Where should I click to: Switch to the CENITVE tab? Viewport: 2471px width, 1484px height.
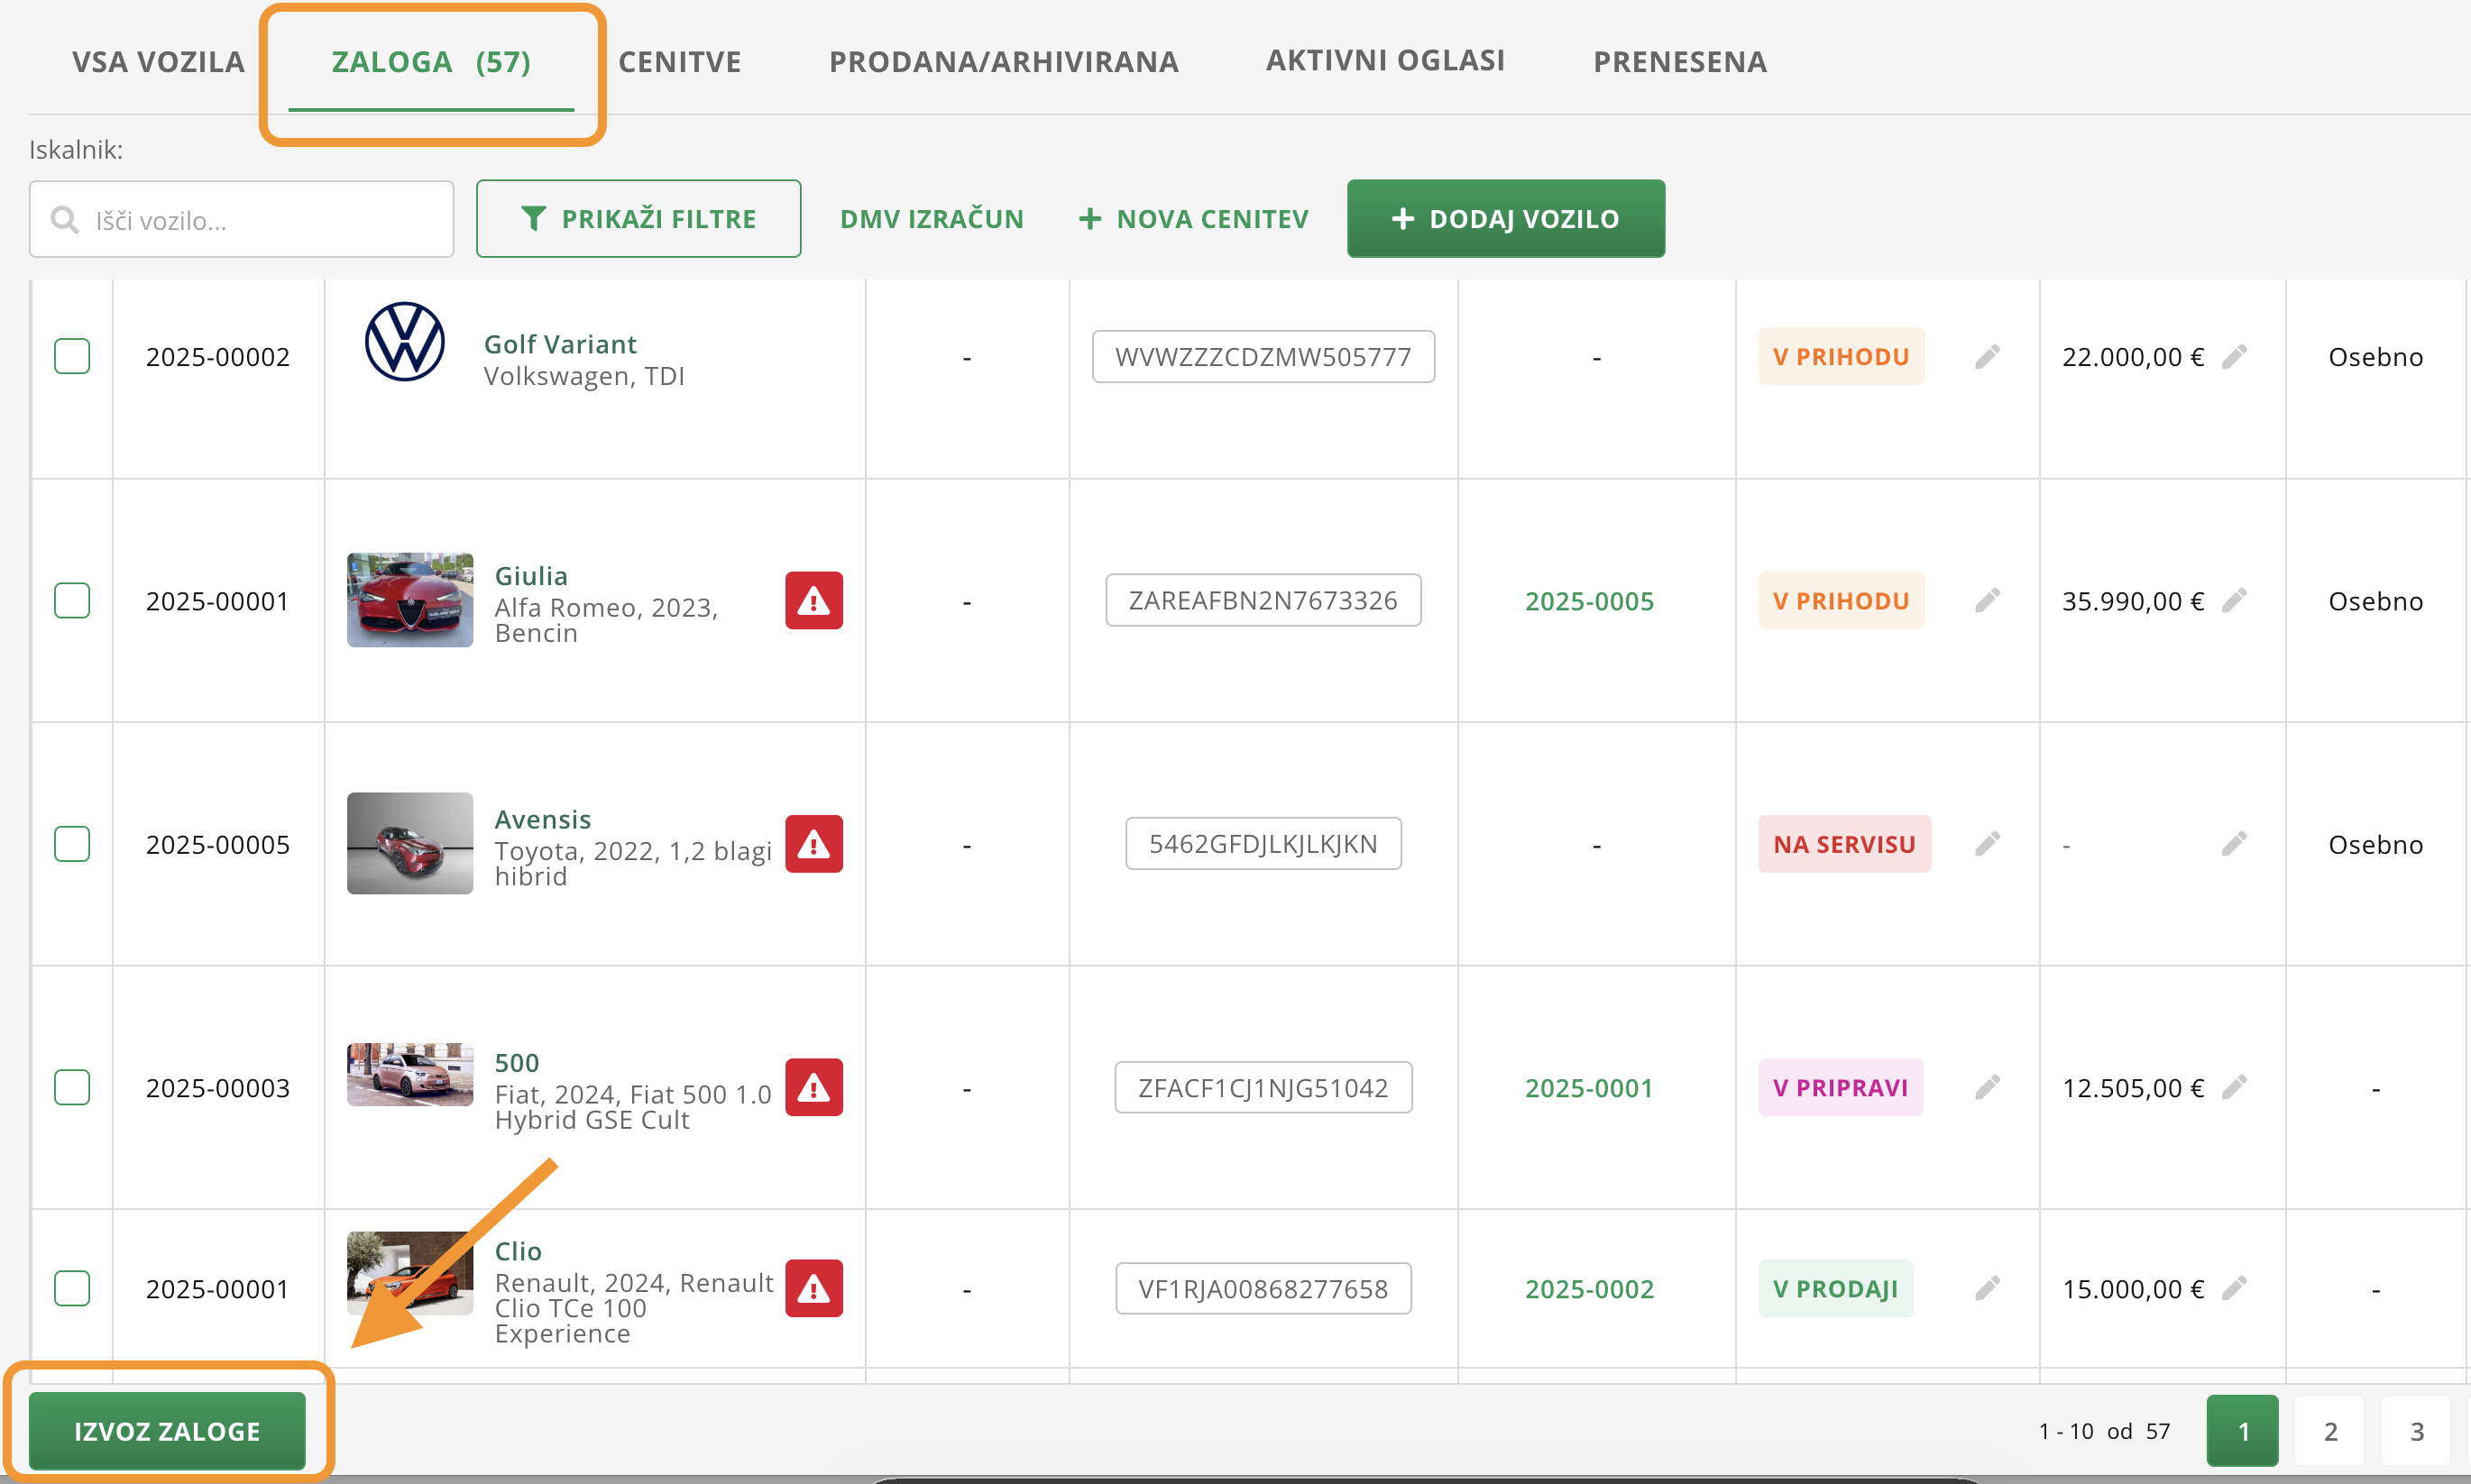tap(679, 62)
